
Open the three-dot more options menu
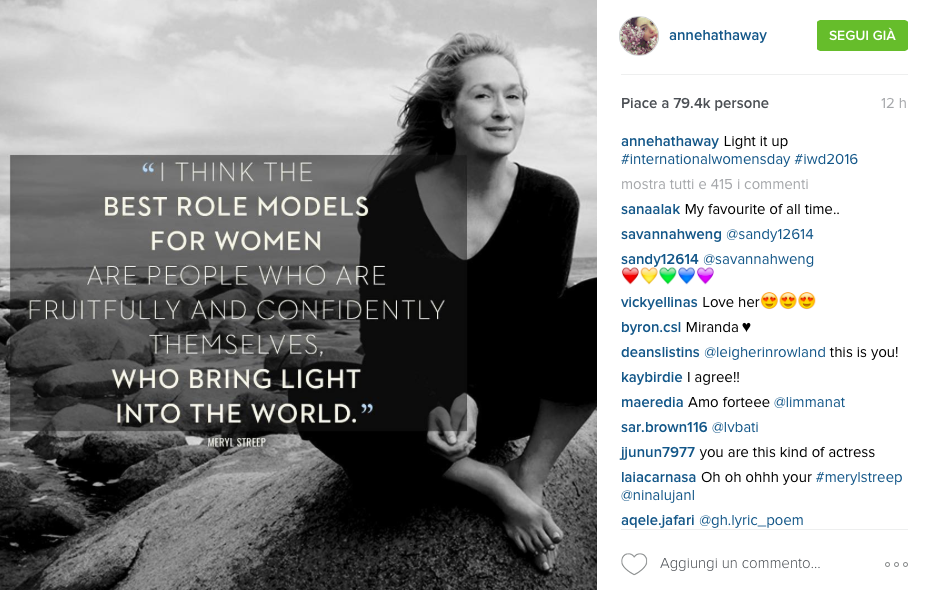tap(896, 565)
